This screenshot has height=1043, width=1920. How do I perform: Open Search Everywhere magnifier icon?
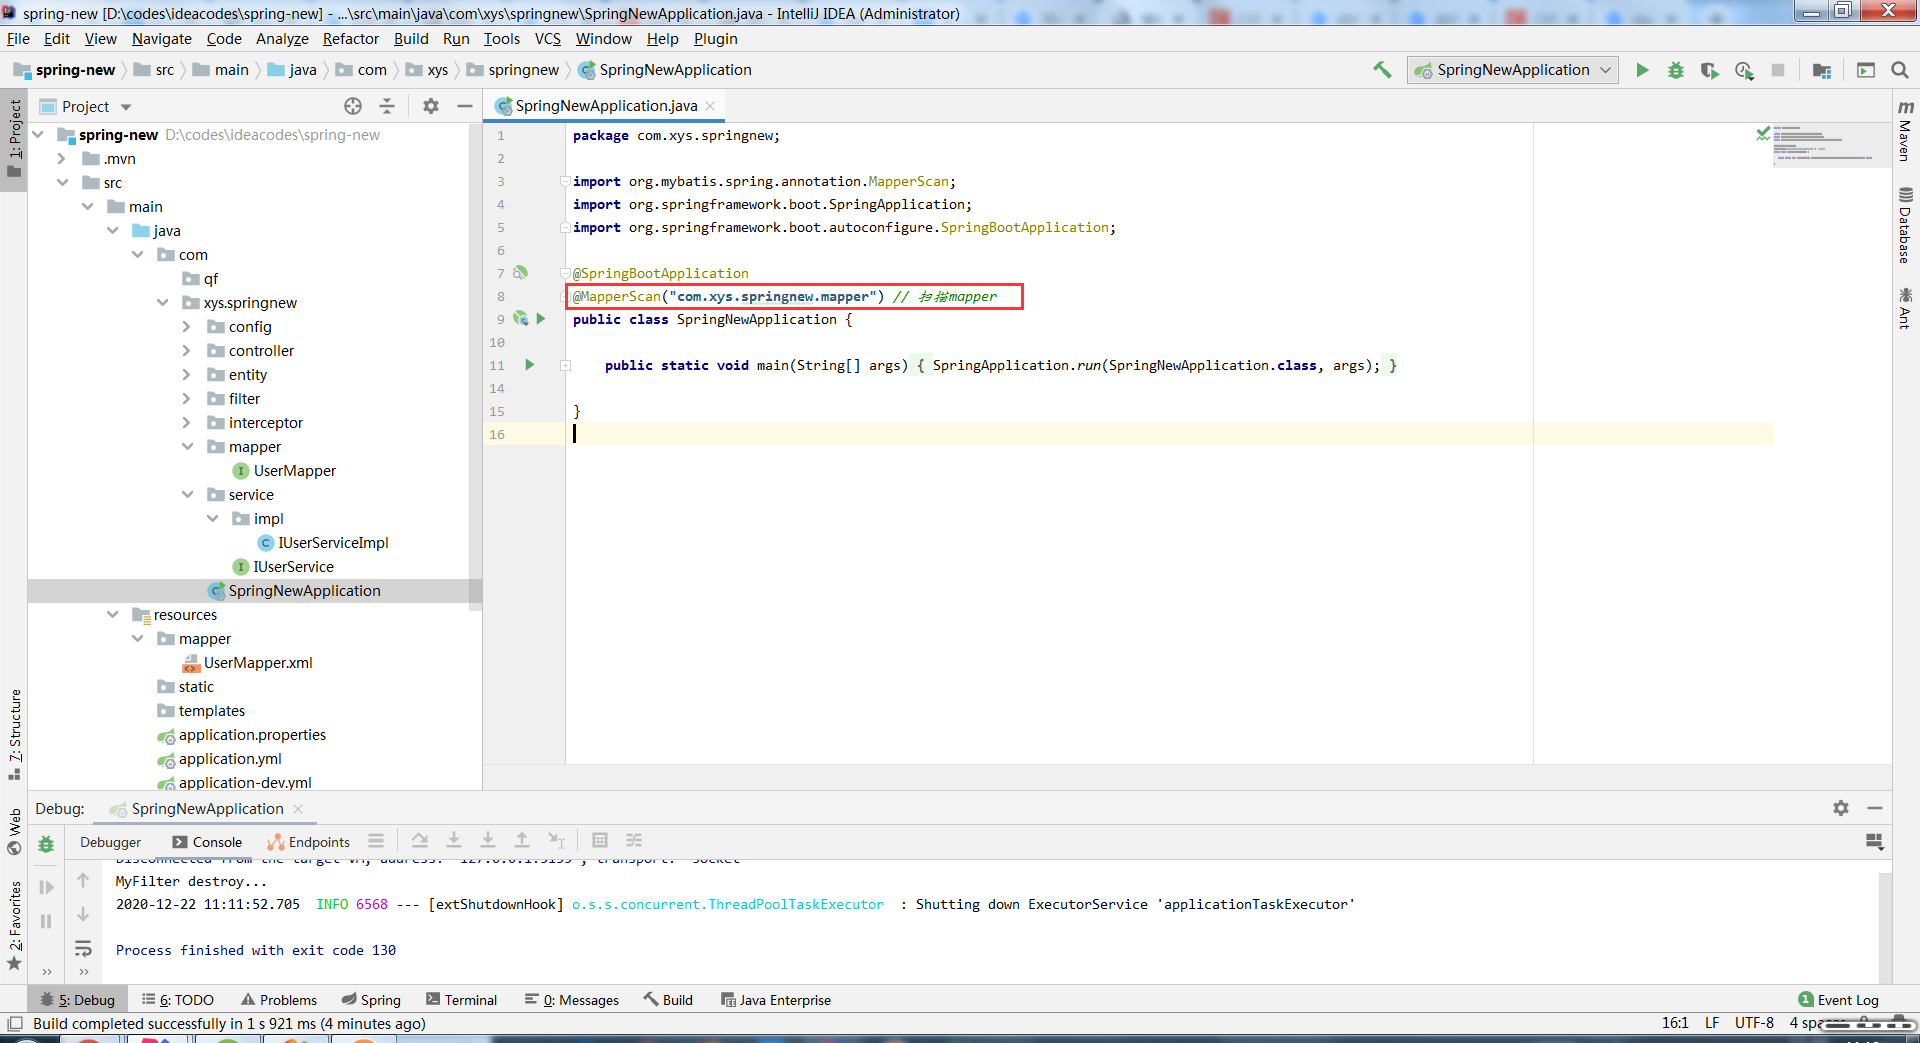[x=1900, y=70]
